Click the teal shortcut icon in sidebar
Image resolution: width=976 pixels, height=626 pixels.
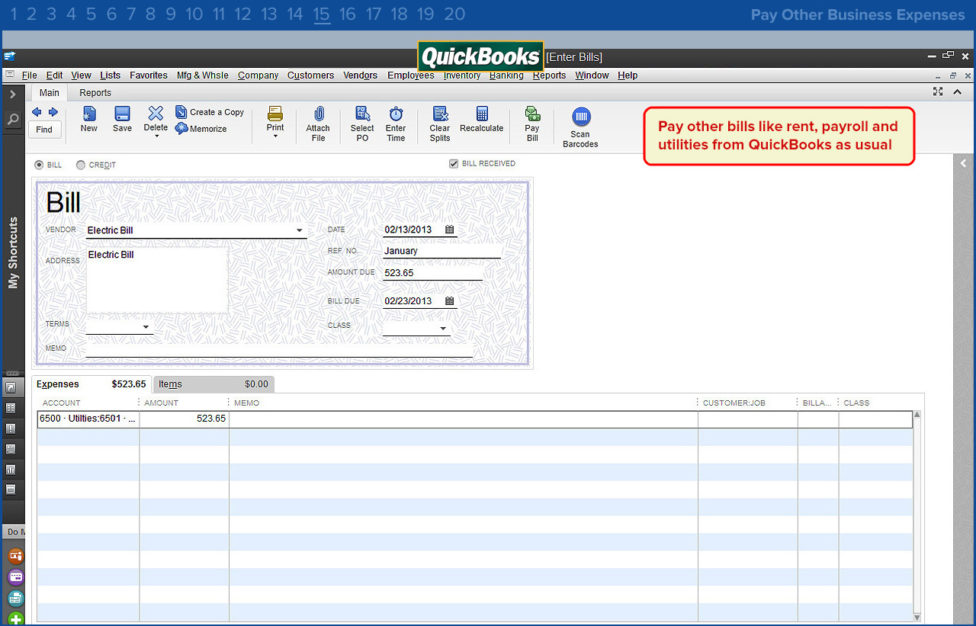pos(16,598)
